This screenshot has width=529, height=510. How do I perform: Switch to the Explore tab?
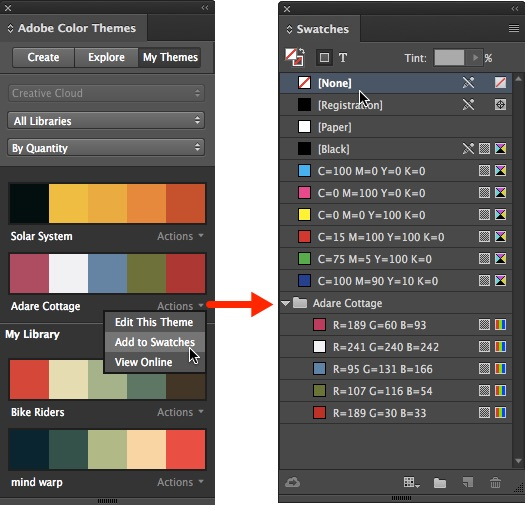click(106, 57)
